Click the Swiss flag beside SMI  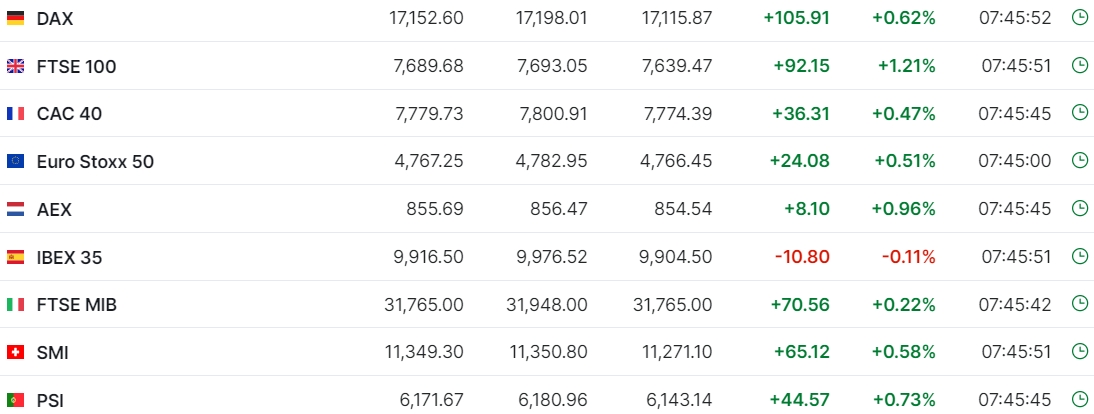click(x=15, y=352)
